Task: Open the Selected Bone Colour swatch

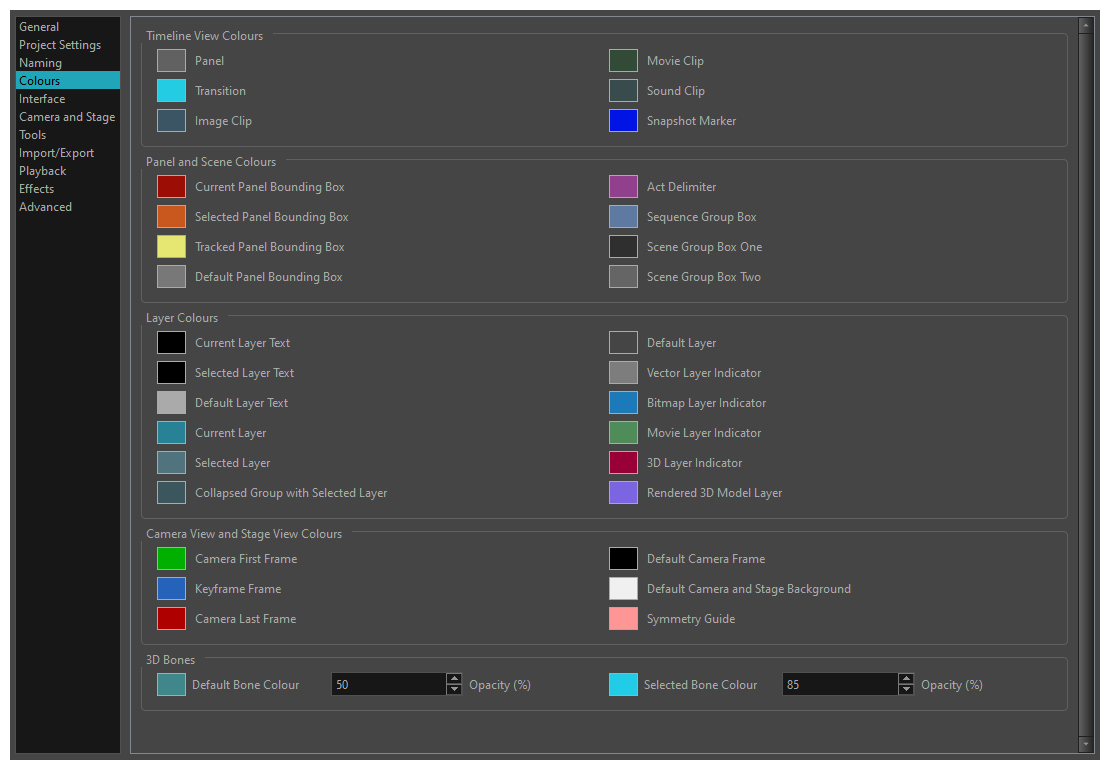Action: pyautogui.click(x=623, y=685)
